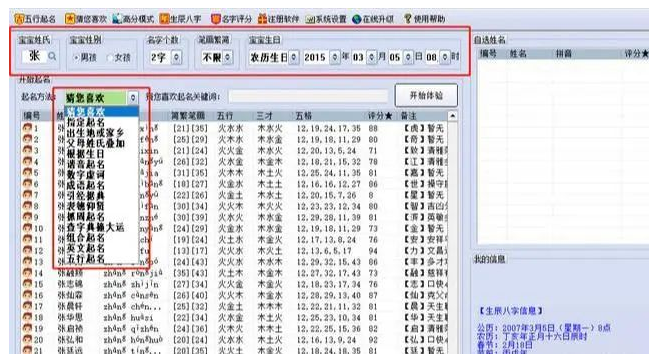Open the 农历生日 calendar type dropdown

tap(294, 57)
